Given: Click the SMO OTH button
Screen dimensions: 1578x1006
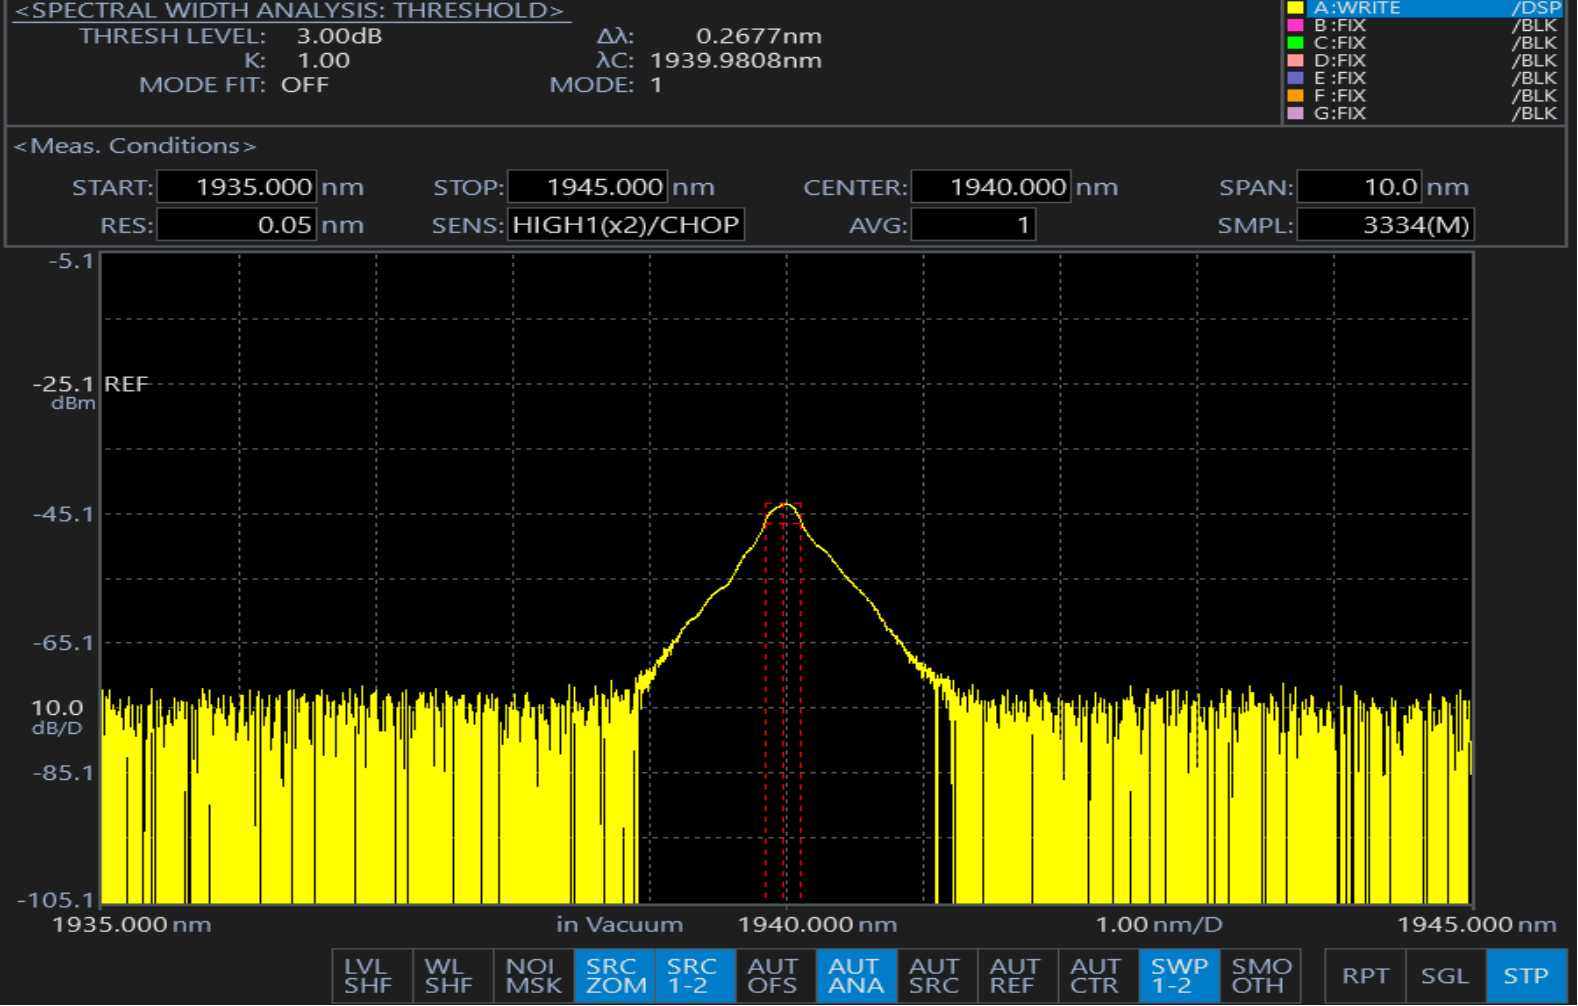Looking at the screenshot, I should [1260, 976].
